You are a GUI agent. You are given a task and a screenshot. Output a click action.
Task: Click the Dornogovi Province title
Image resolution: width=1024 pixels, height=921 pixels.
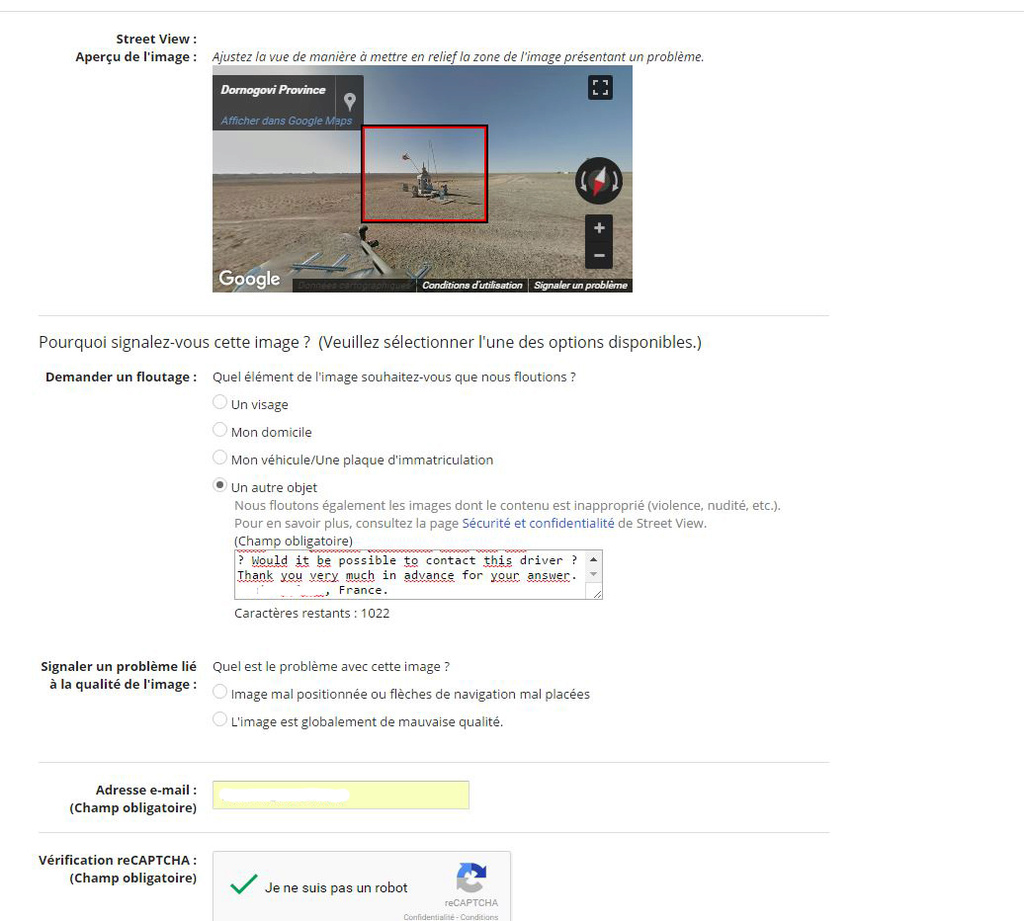pos(273,89)
